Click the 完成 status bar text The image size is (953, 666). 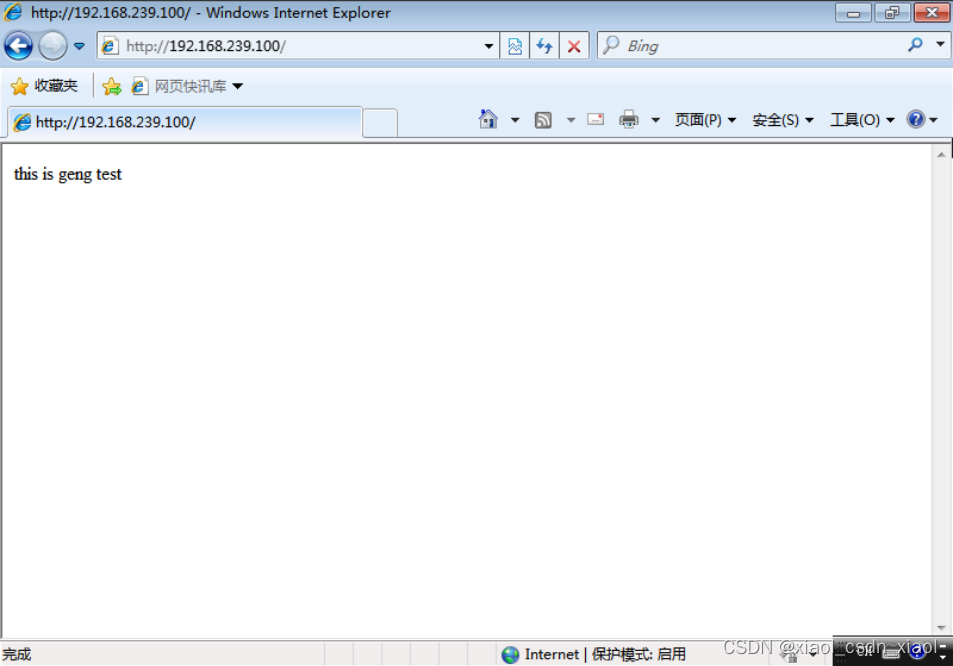(16, 654)
